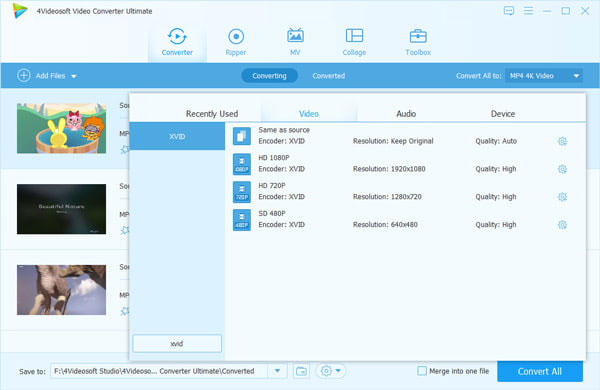The height and width of the screenshot is (390, 600).
Task: Expand the preferences gear dropdown arrow
Action: (x=338, y=371)
